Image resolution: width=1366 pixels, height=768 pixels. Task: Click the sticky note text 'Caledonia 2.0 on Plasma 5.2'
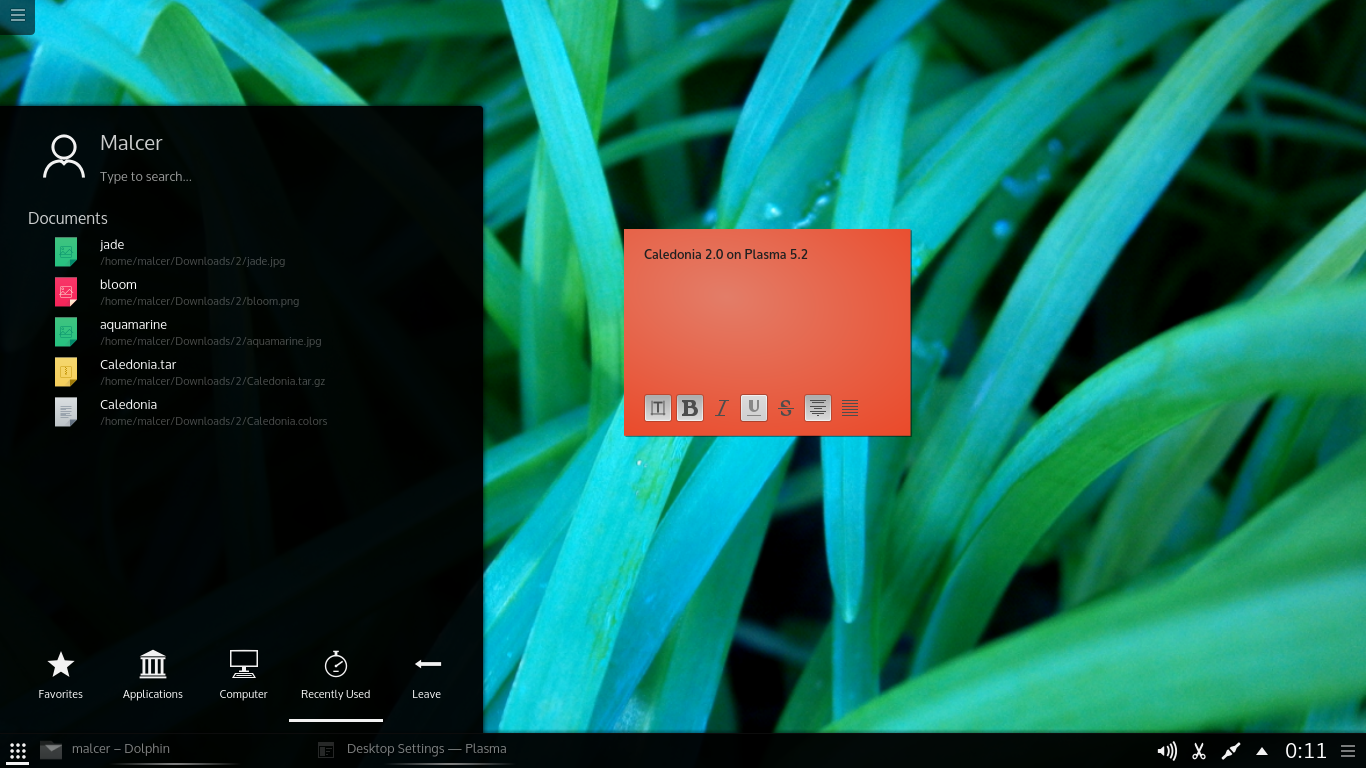726,255
